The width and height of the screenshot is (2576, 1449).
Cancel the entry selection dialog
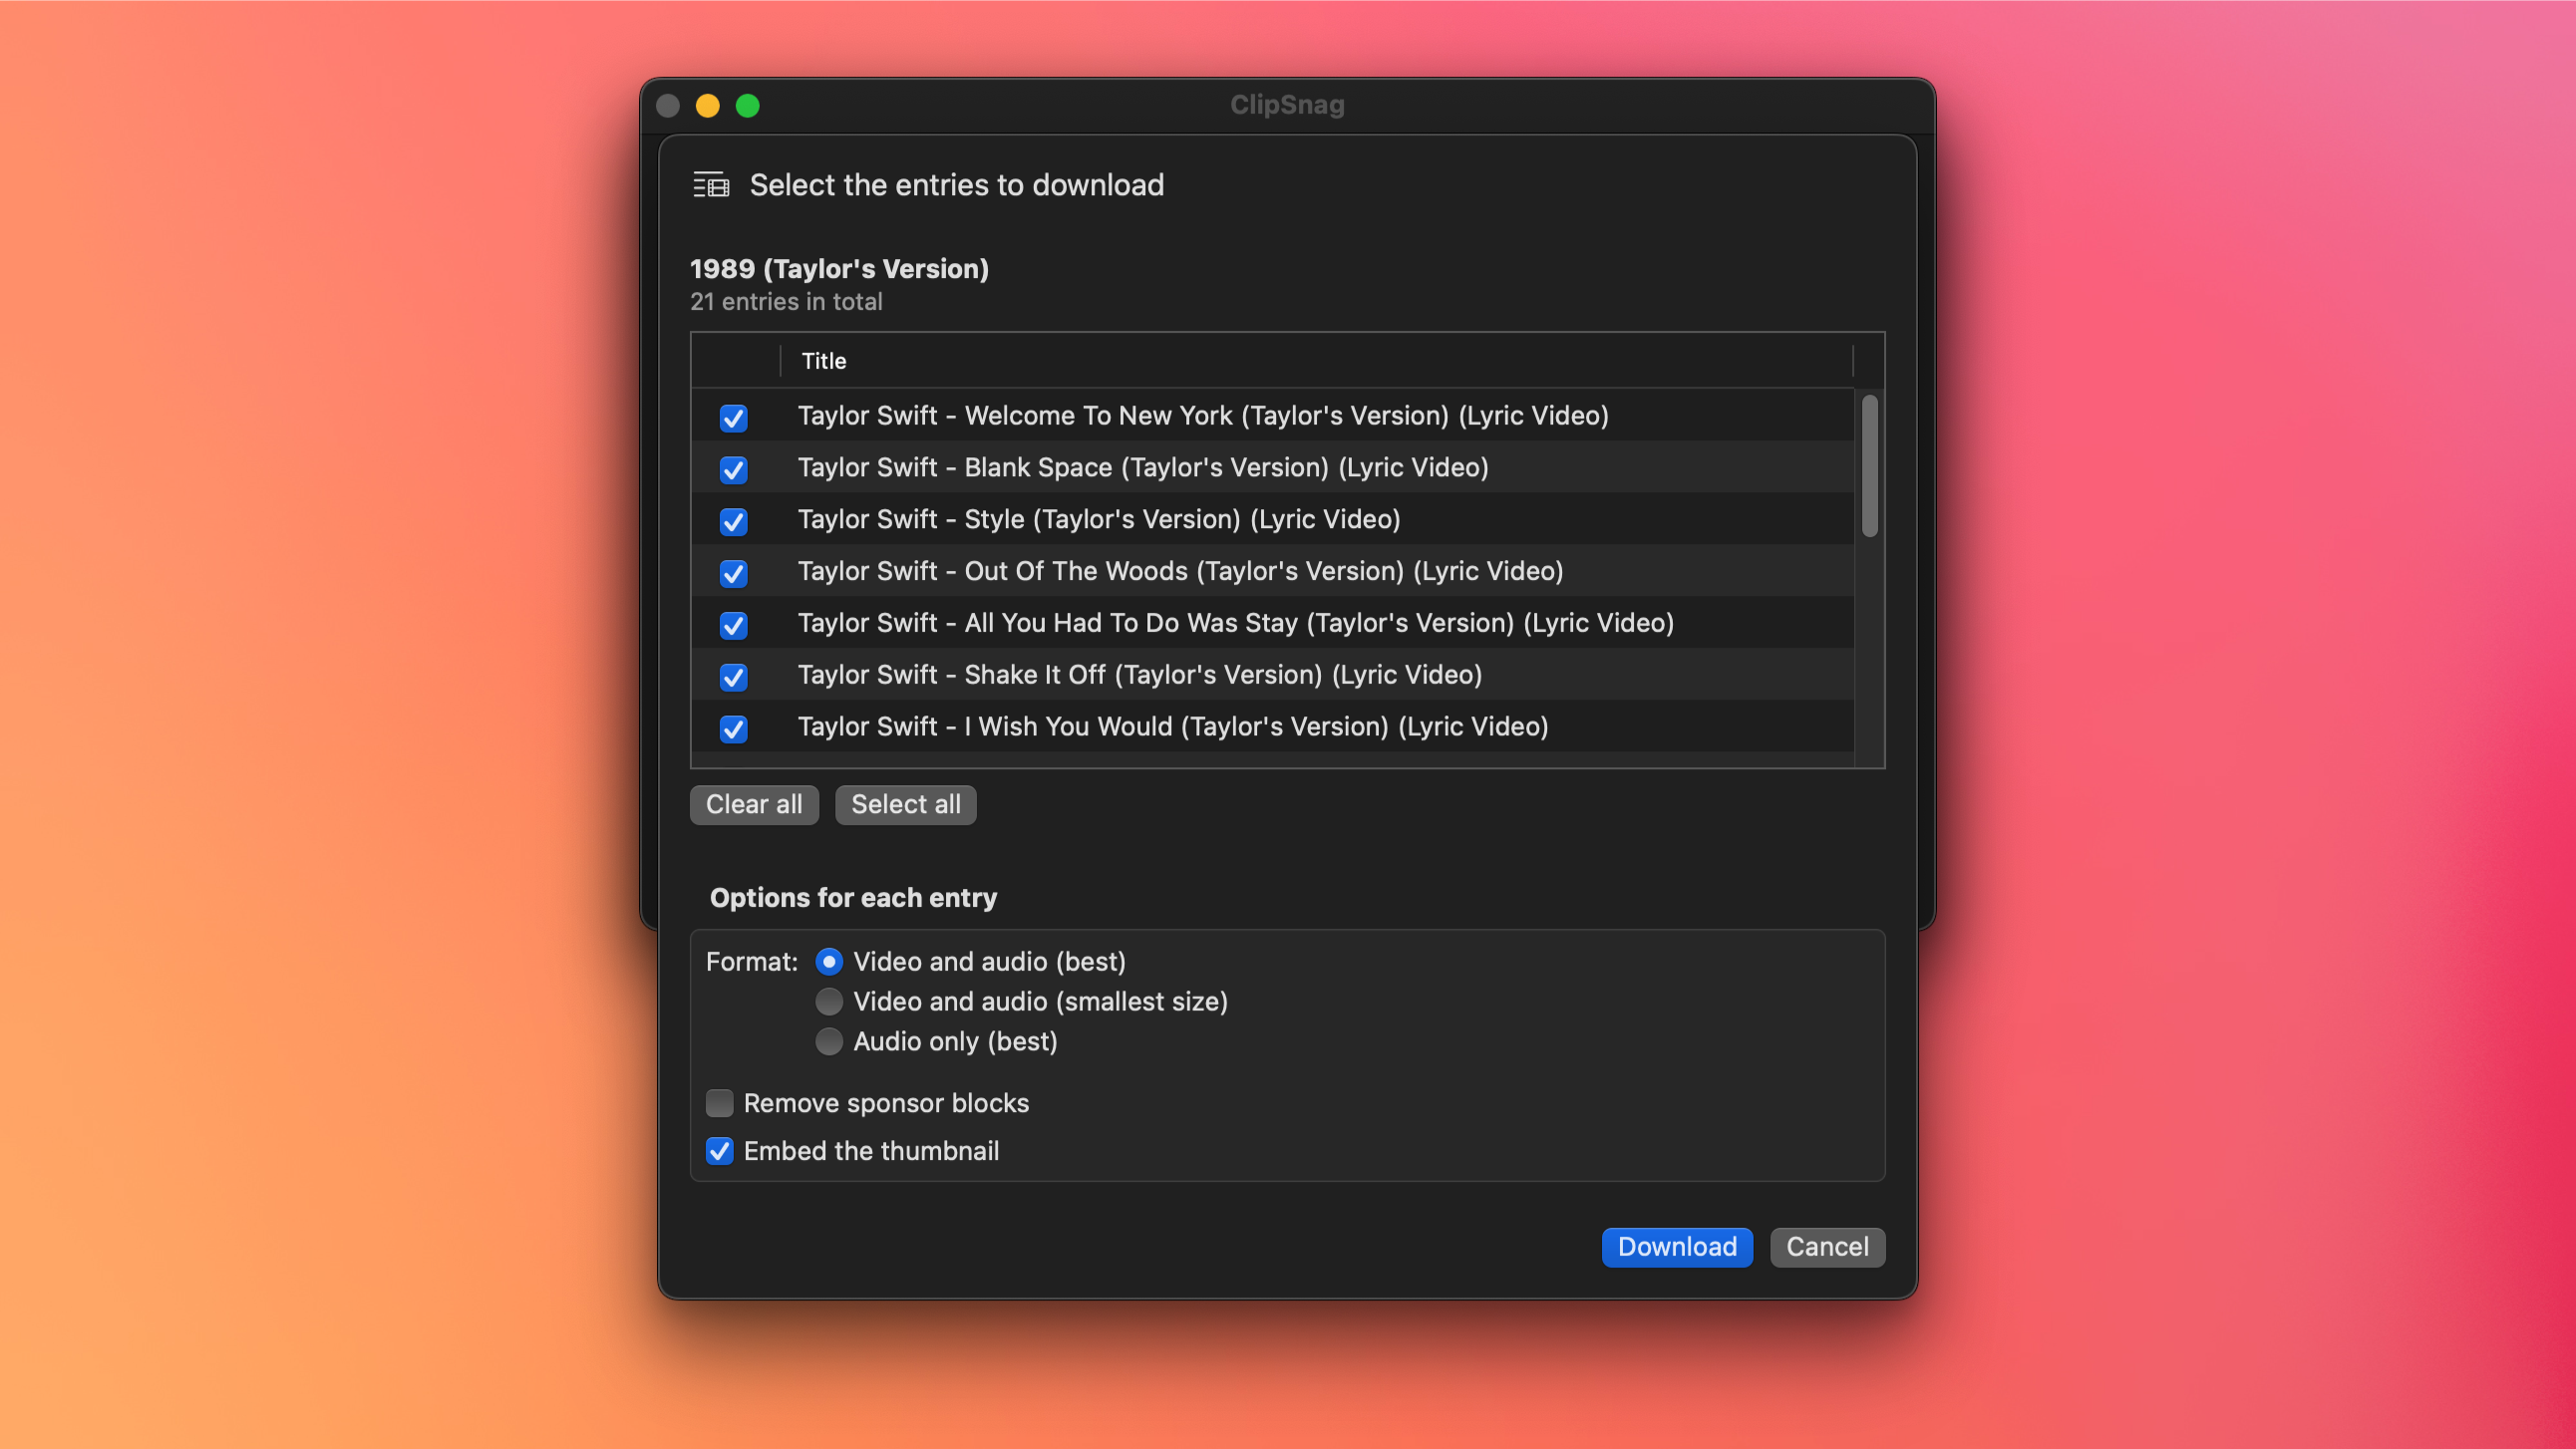tap(1827, 1247)
